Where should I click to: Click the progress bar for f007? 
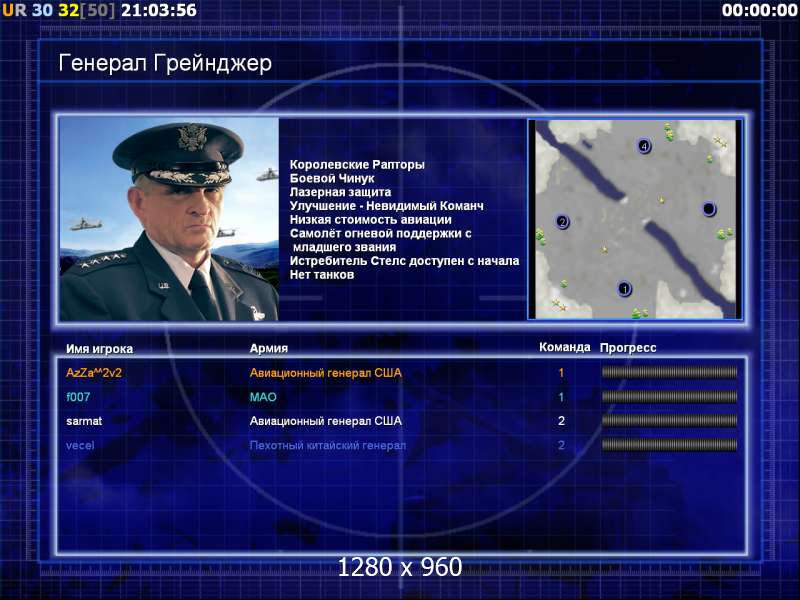(669, 396)
